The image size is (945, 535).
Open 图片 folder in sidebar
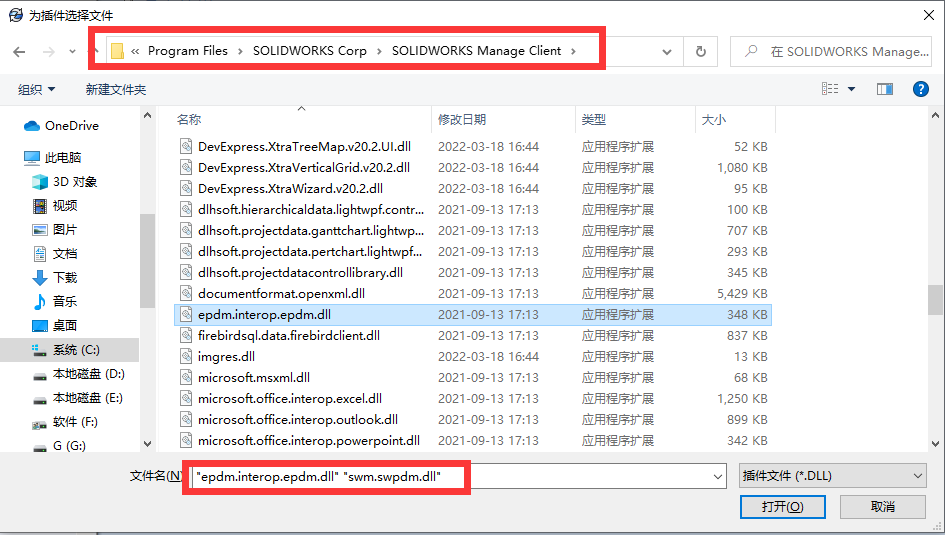(x=55, y=230)
